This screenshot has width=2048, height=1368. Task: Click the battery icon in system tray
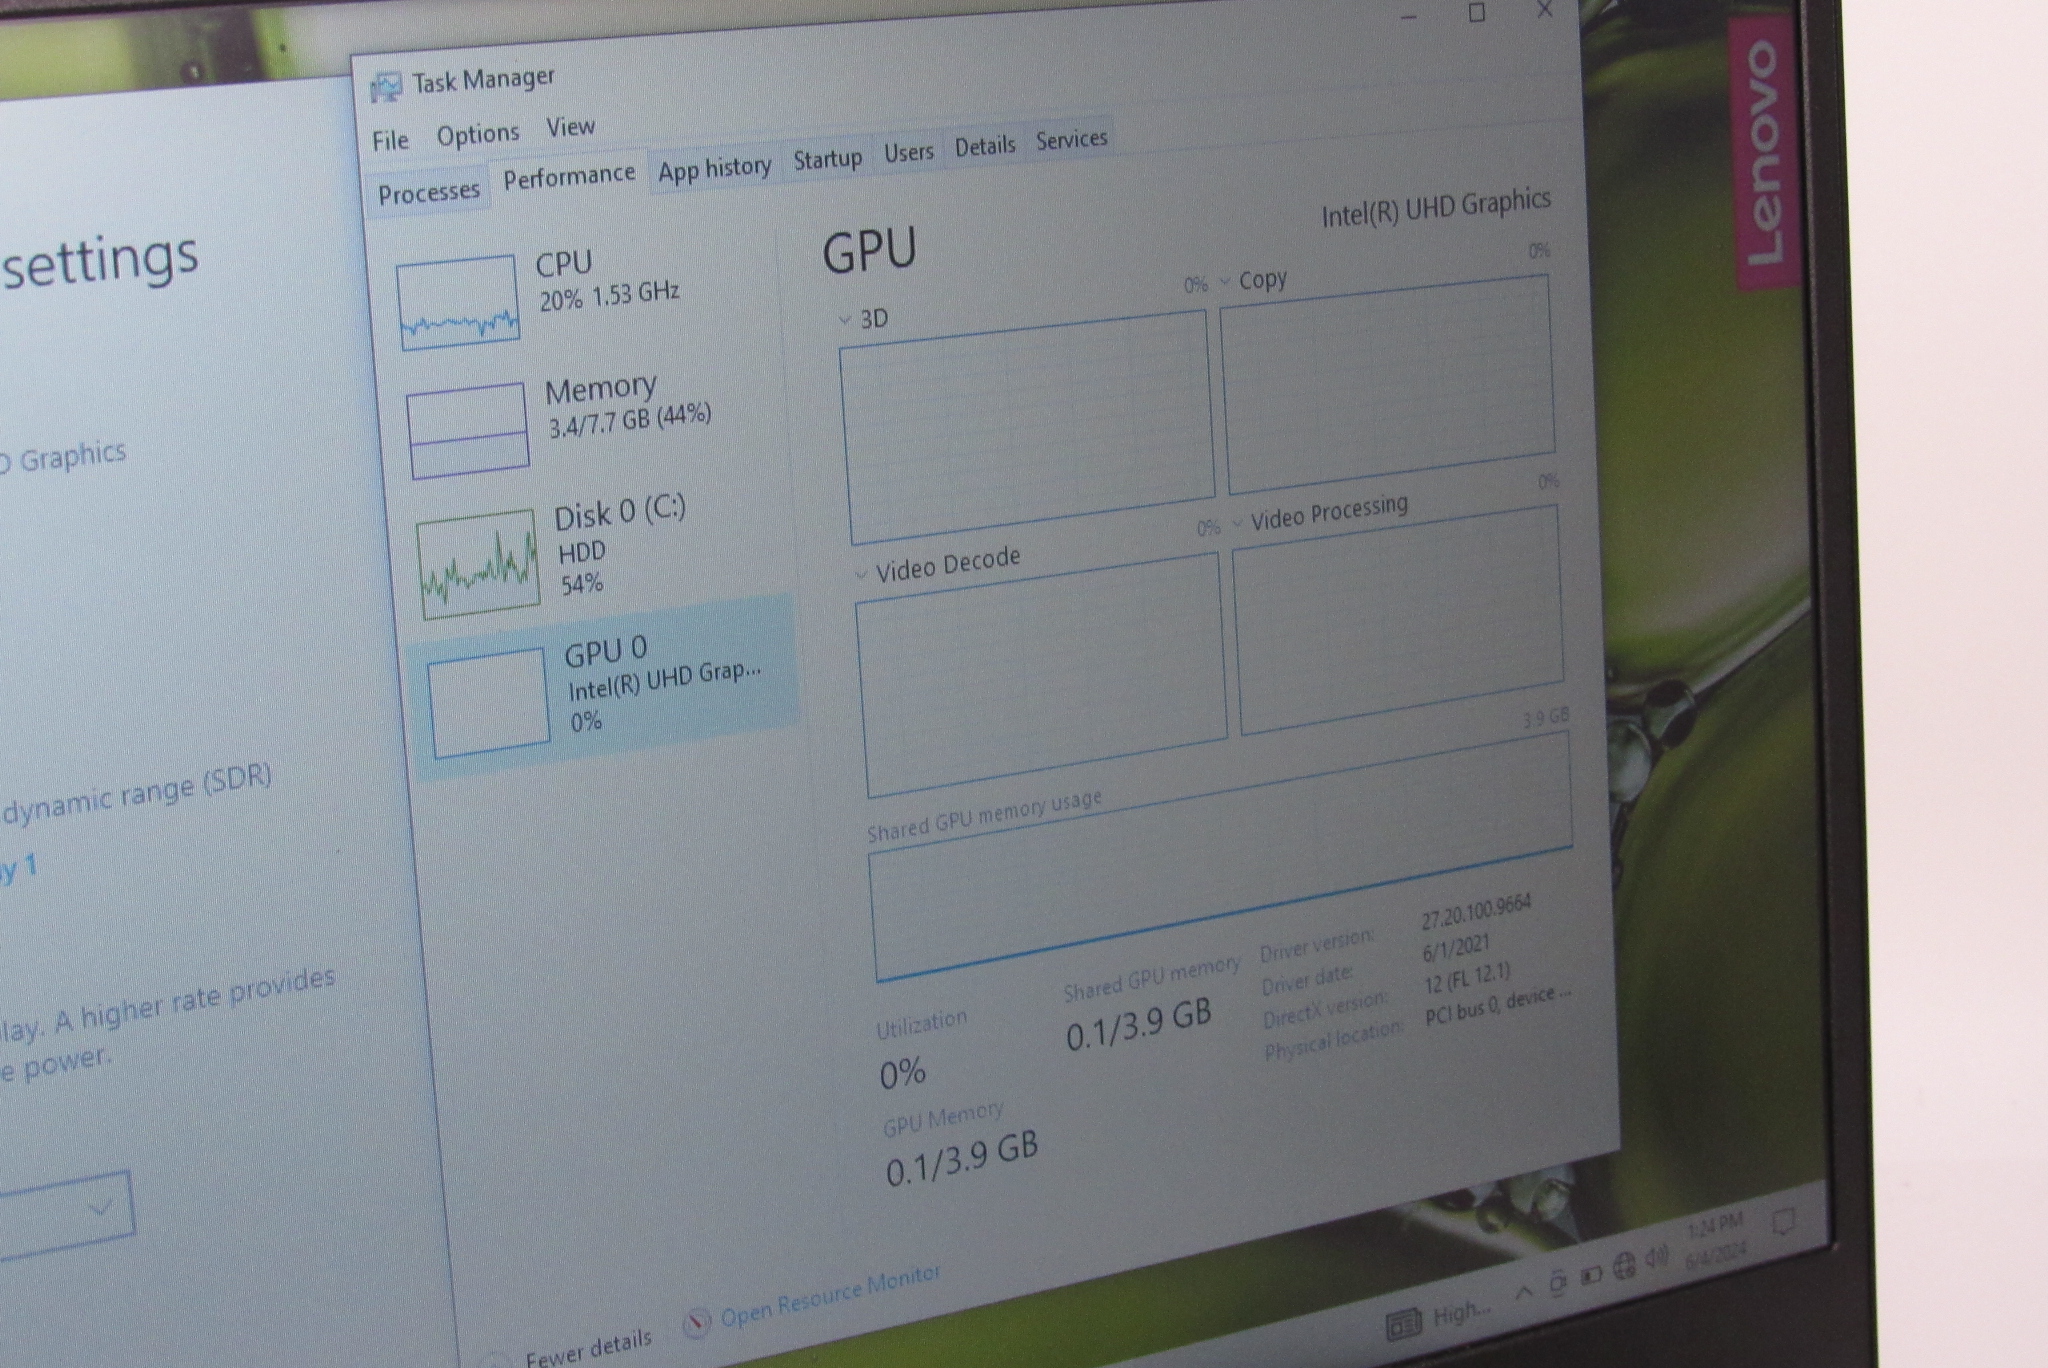pyautogui.click(x=1591, y=1274)
